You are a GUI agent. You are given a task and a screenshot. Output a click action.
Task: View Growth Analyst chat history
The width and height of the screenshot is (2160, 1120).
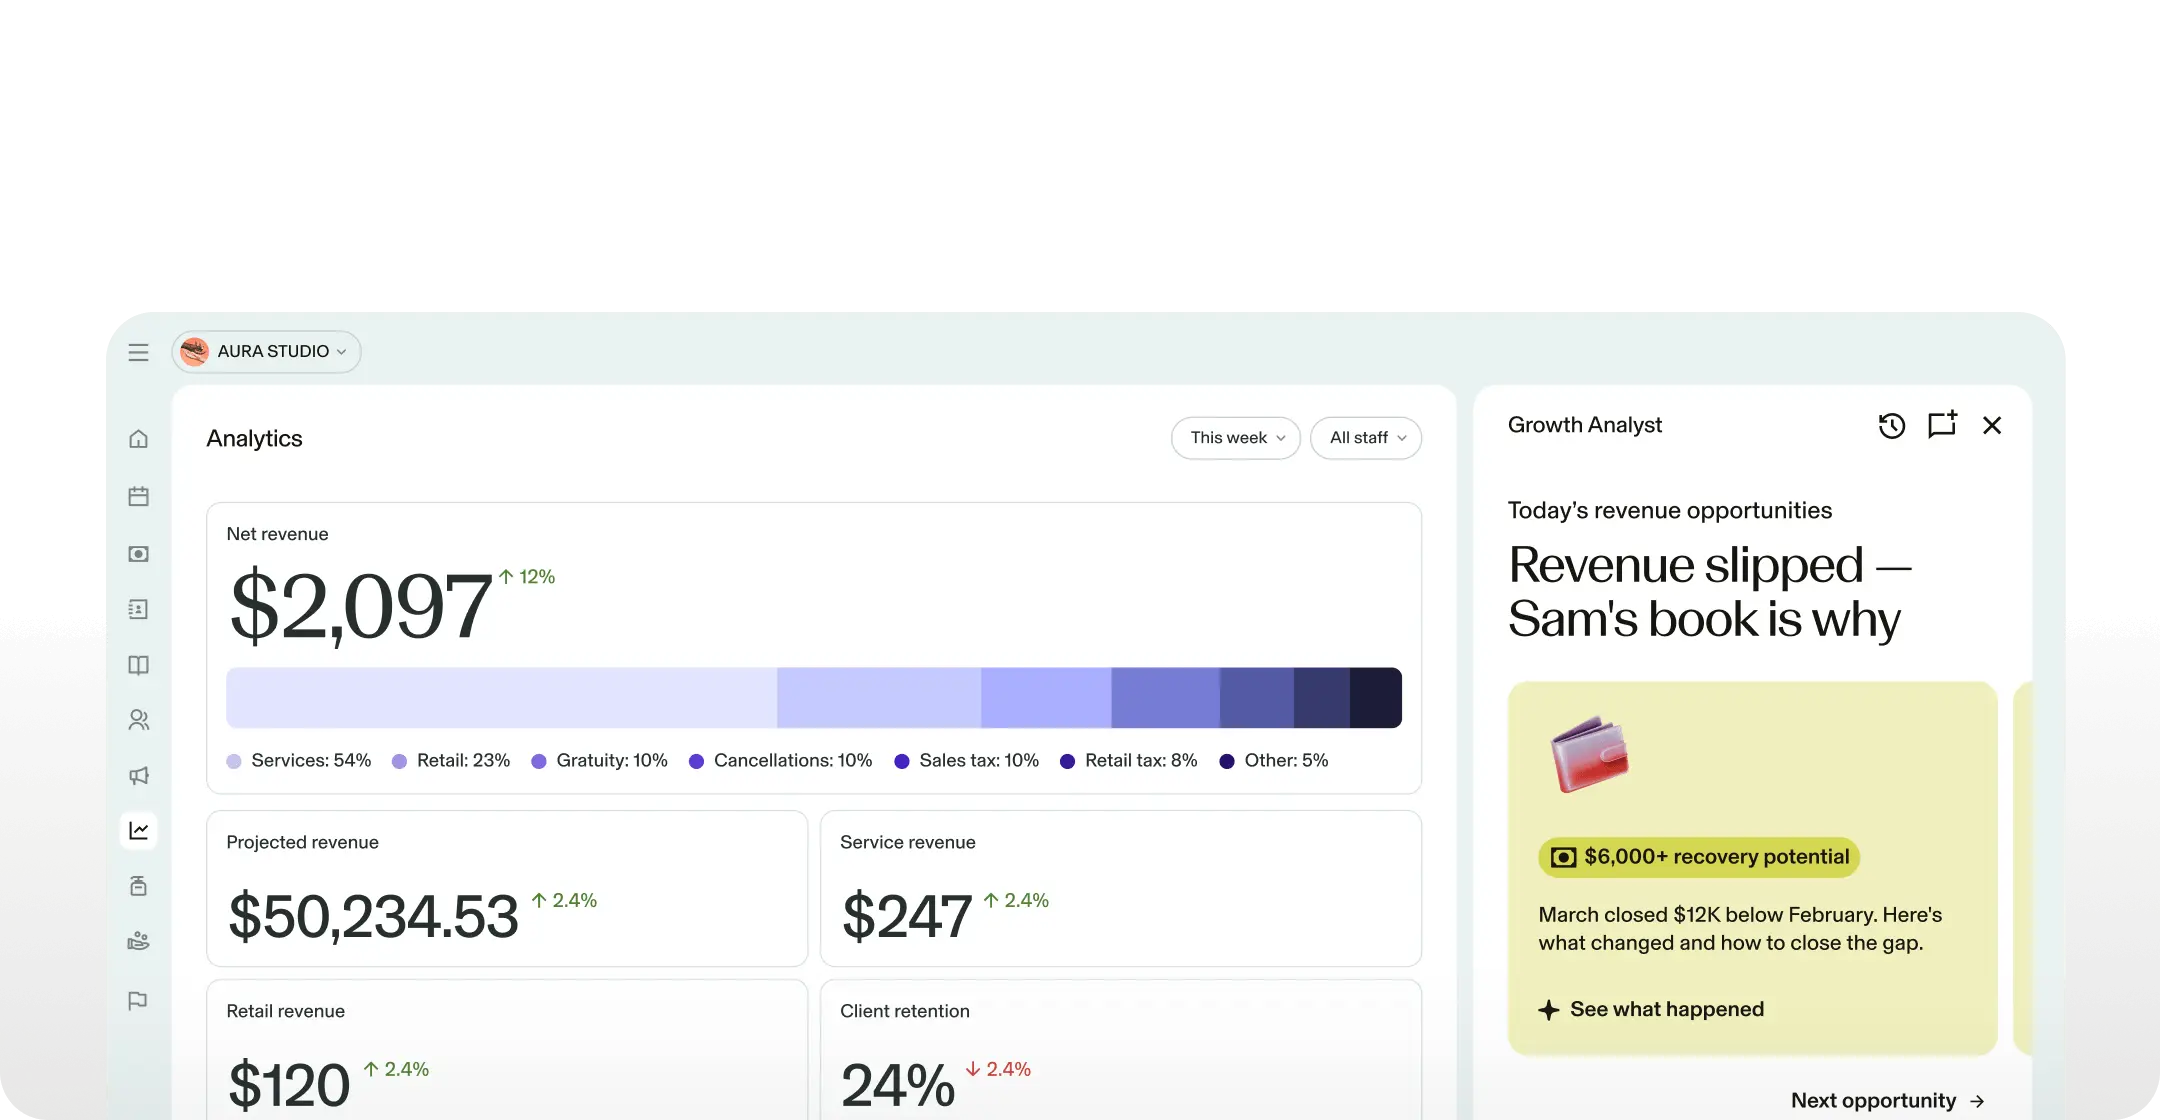click(x=1891, y=426)
